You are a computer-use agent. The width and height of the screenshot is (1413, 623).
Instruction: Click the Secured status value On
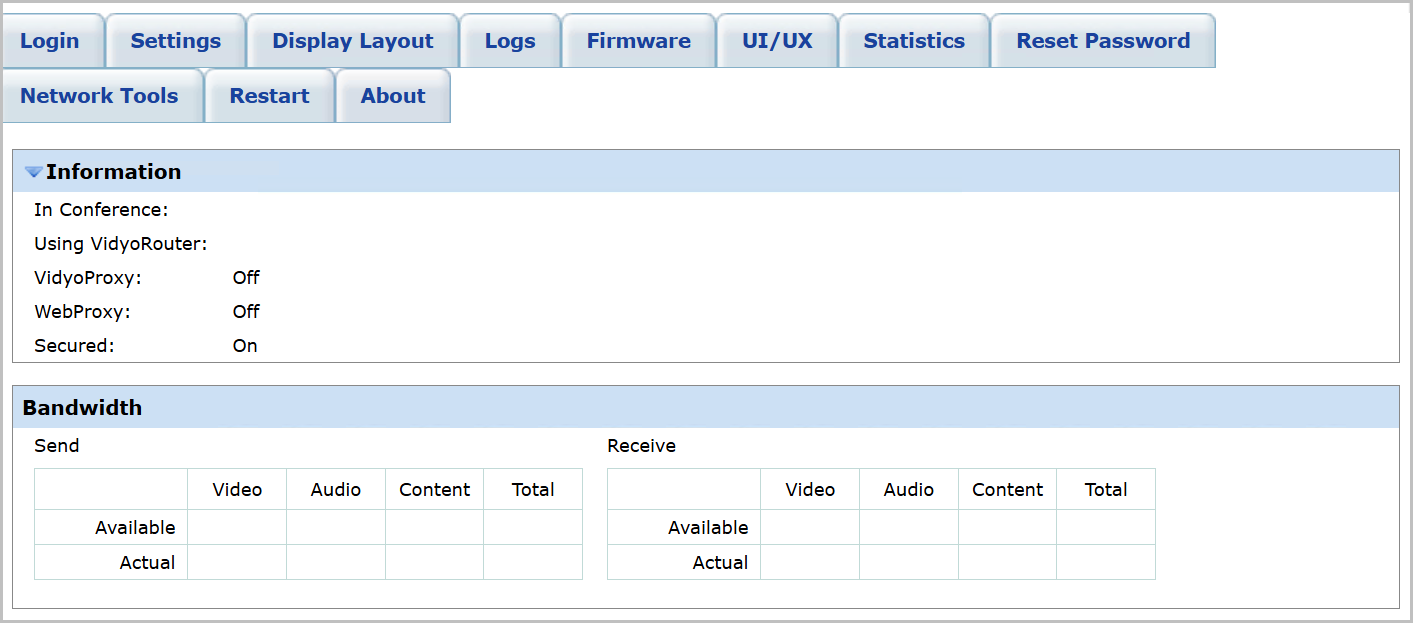[x=245, y=346]
